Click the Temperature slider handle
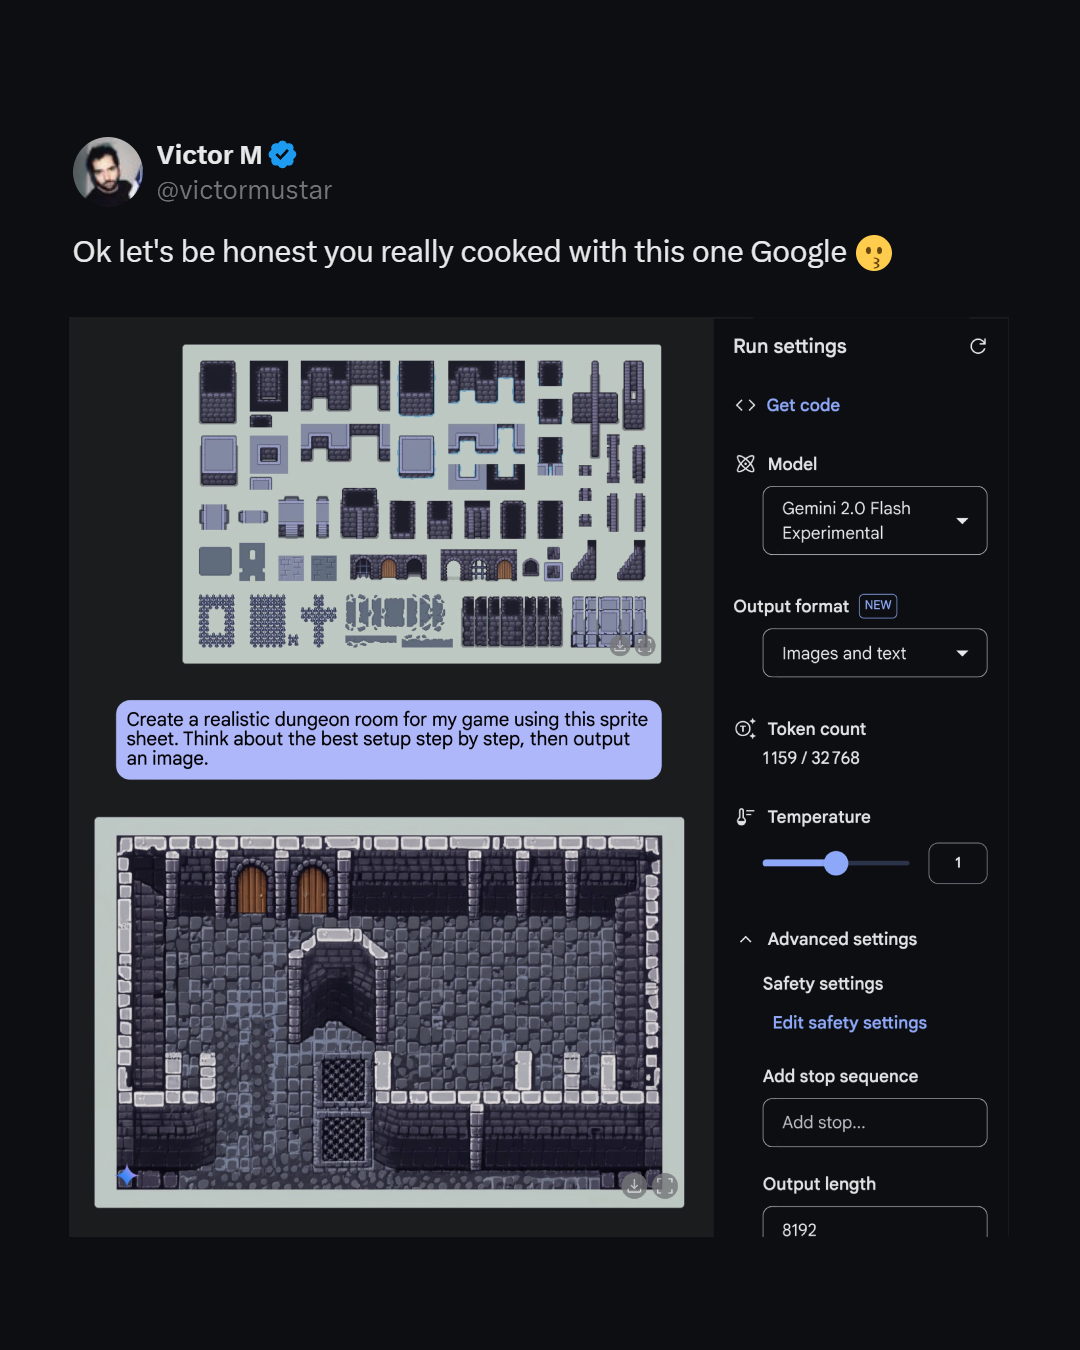The height and width of the screenshot is (1350, 1080). (x=836, y=863)
